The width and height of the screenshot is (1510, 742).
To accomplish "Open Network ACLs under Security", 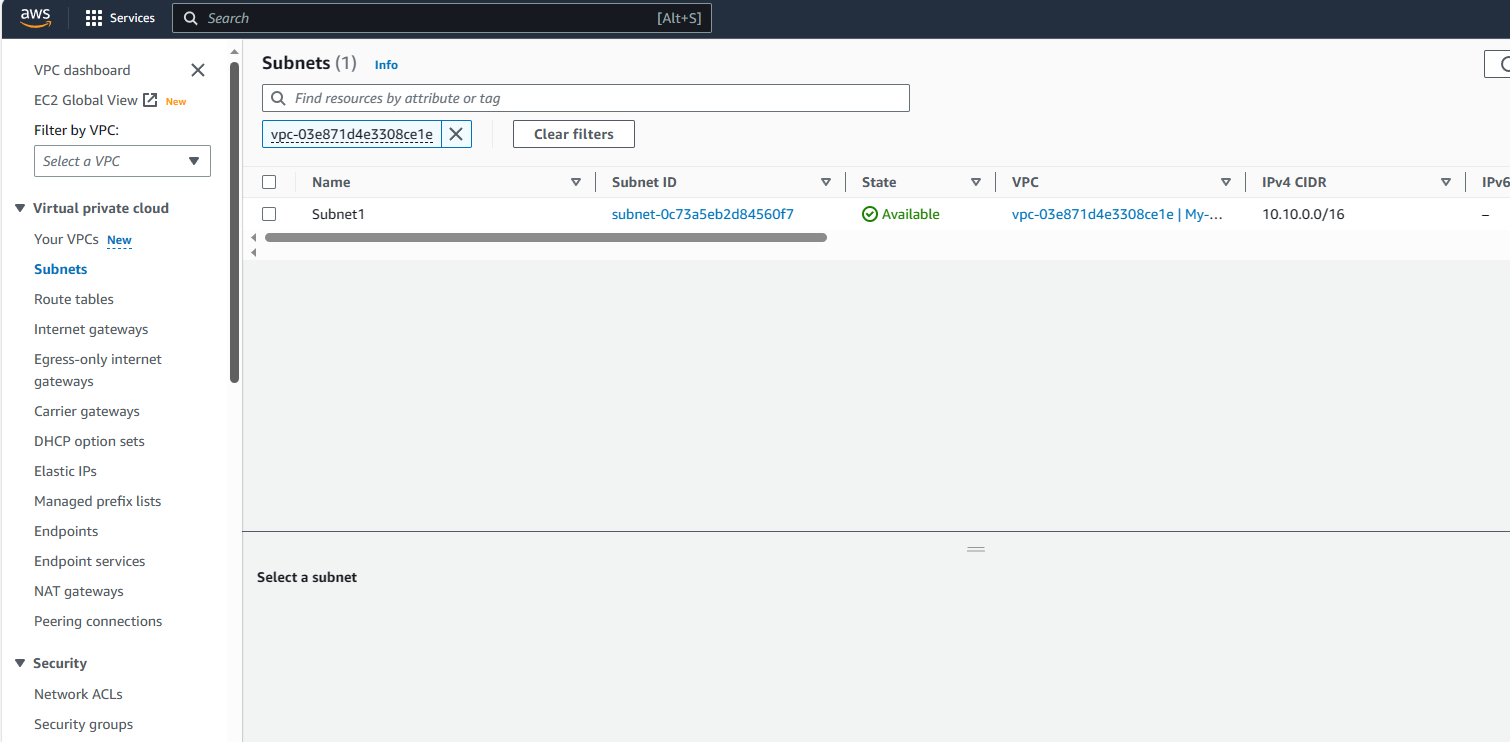I will (x=77, y=693).
